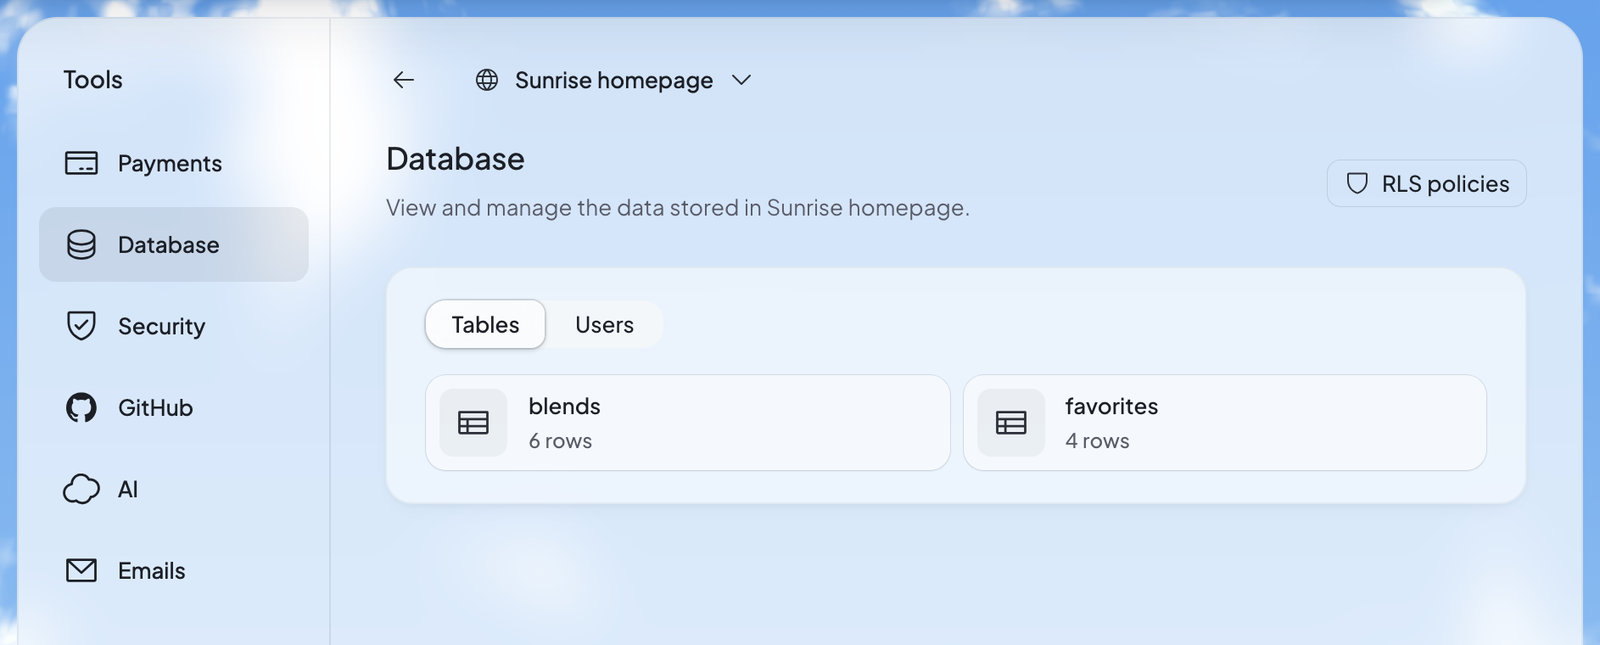This screenshot has height=645, width=1600.
Task: Click the Emails envelope icon
Action: (x=81, y=571)
